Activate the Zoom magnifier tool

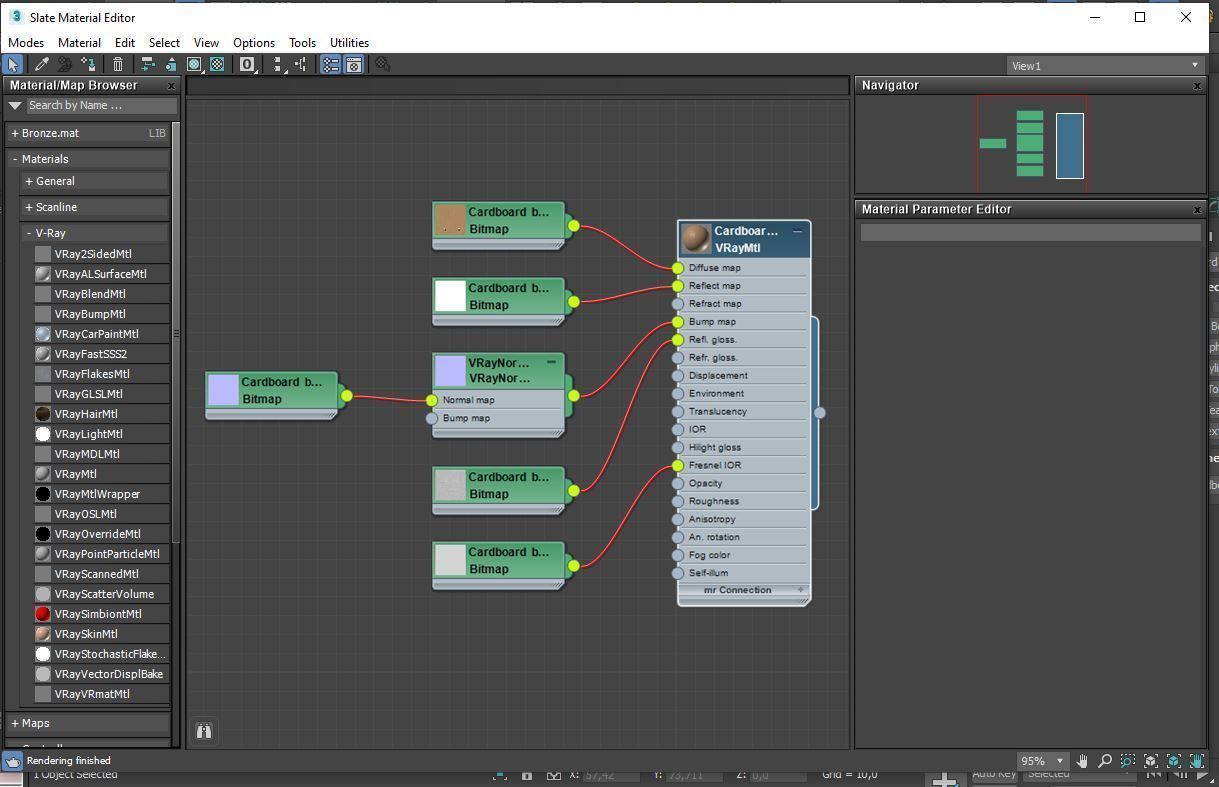[x=1105, y=761]
